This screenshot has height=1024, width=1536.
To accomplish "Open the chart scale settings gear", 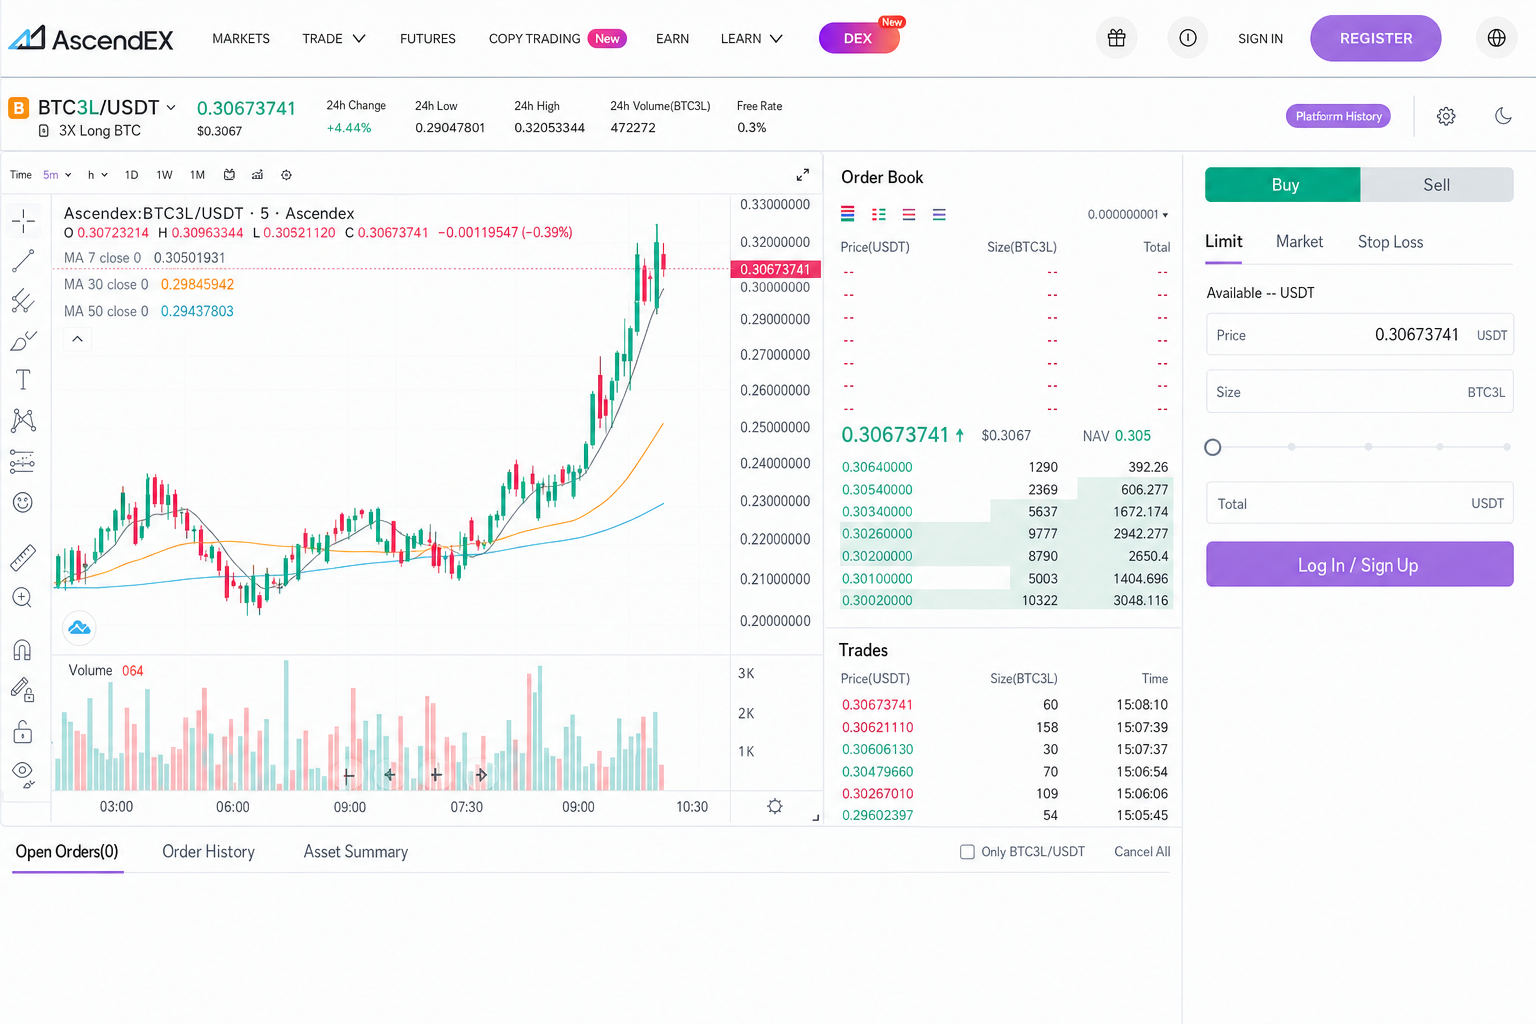I will coord(775,806).
